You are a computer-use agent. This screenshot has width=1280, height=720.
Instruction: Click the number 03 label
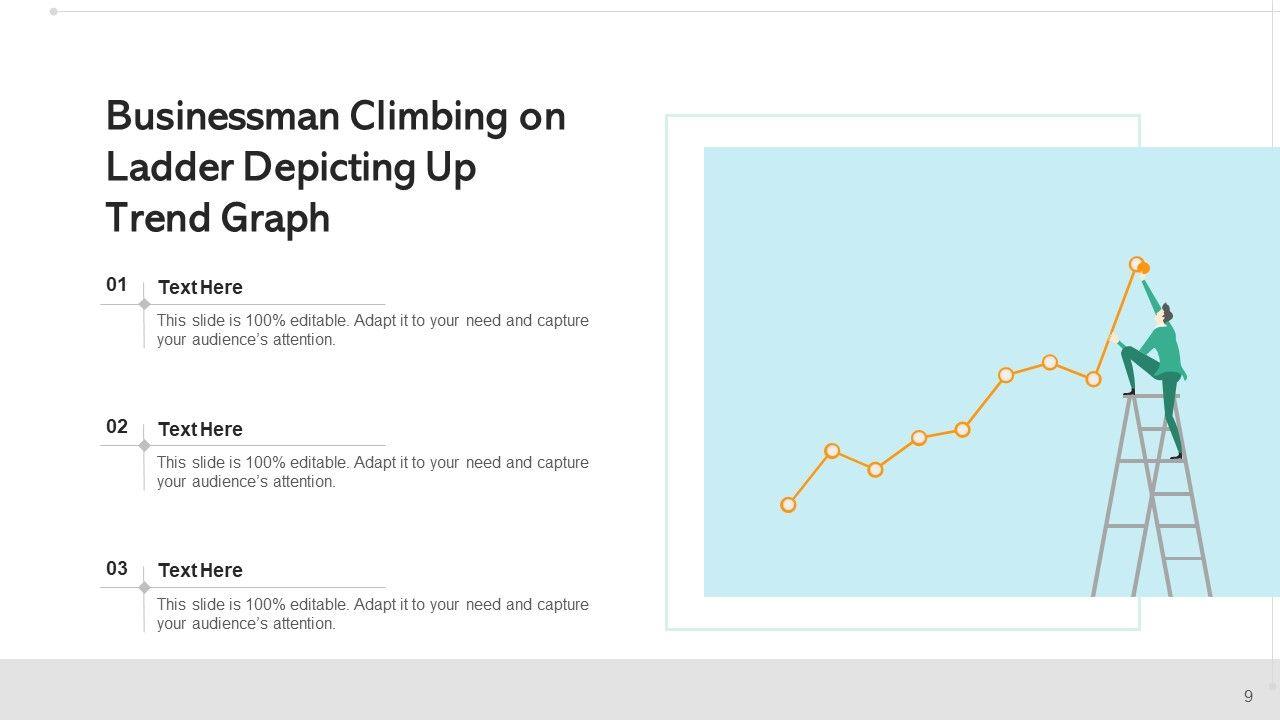point(117,569)
